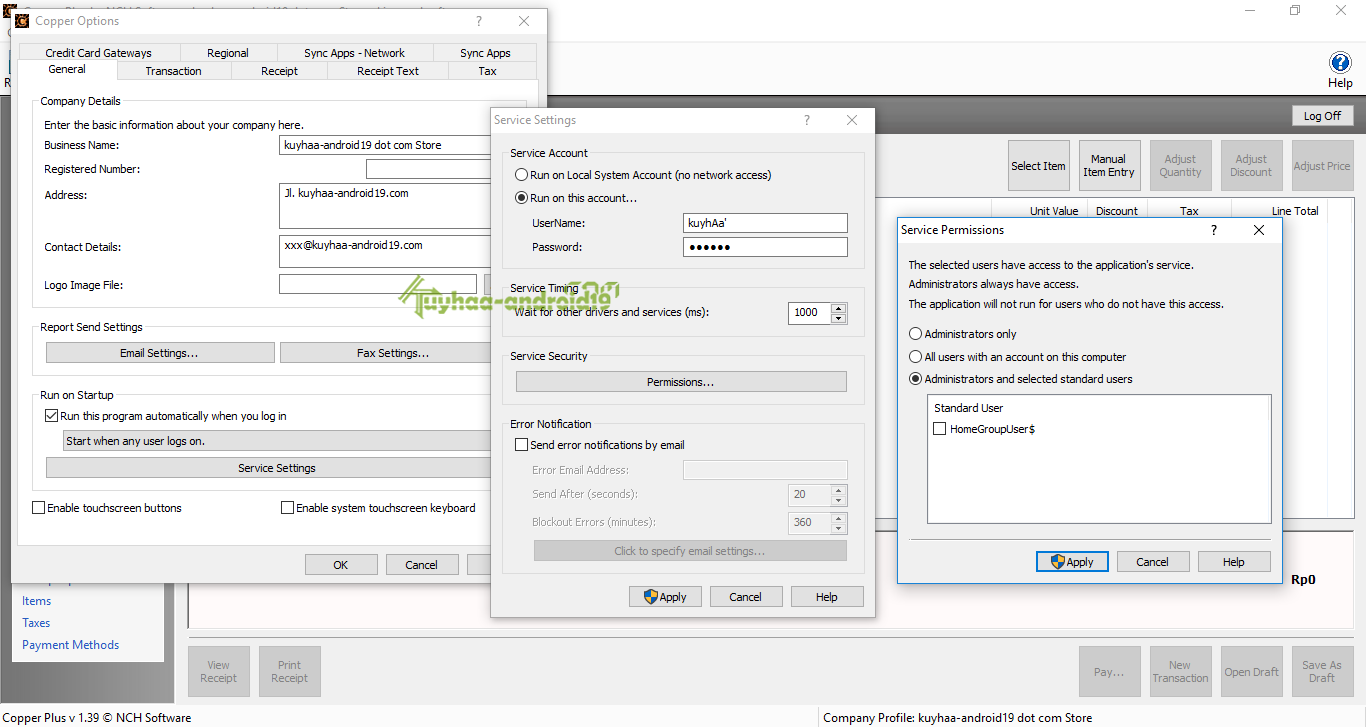Open Help via the blue Help icon
The height and width of the screenshot is (727, 1366).
click(x=1340, y=63)
